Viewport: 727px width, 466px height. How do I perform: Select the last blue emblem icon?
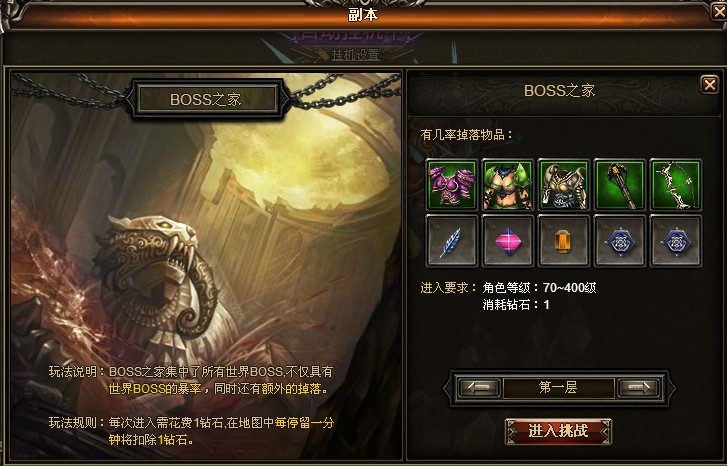pos(676,241)
